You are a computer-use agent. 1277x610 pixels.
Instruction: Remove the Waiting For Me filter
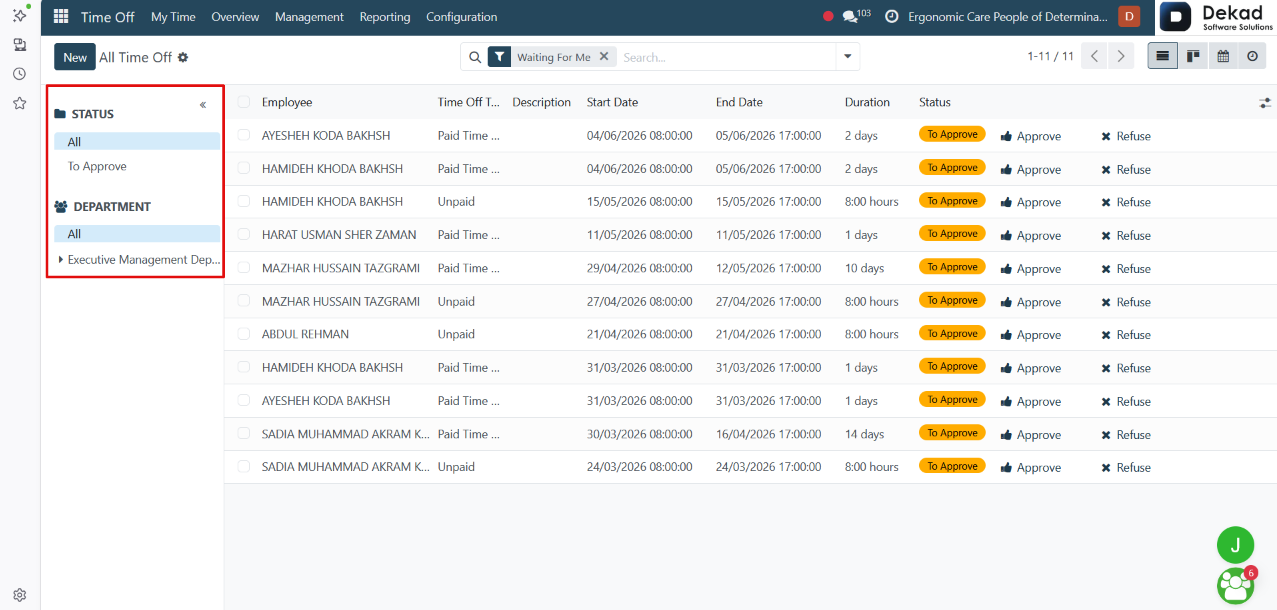pos(604,57)
